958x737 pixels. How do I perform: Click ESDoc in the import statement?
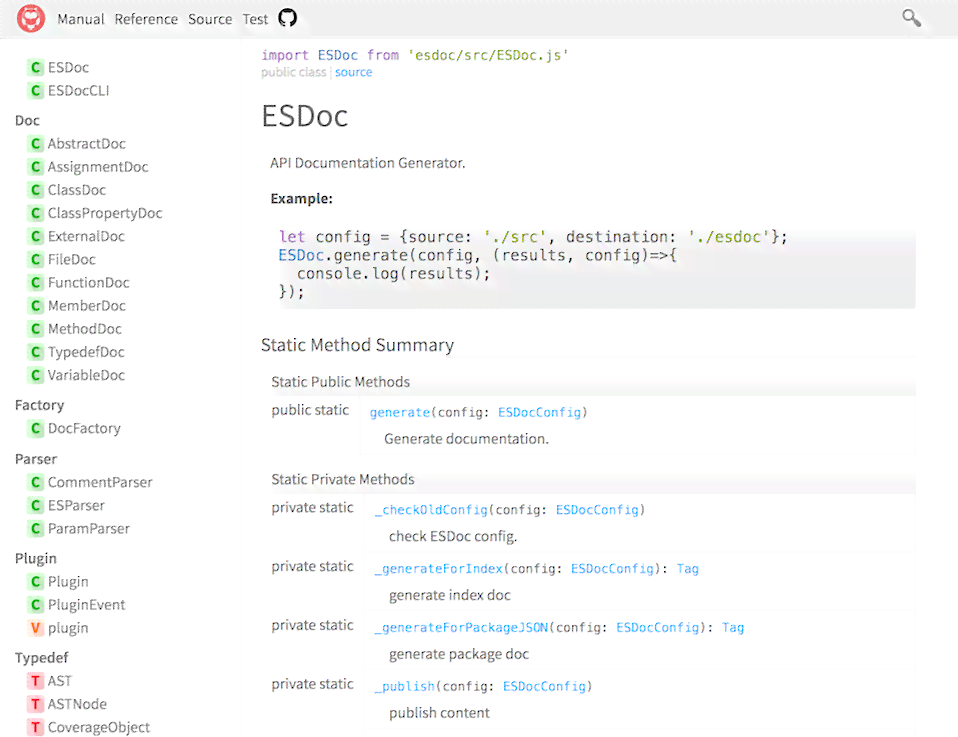(x=337, y=55)
